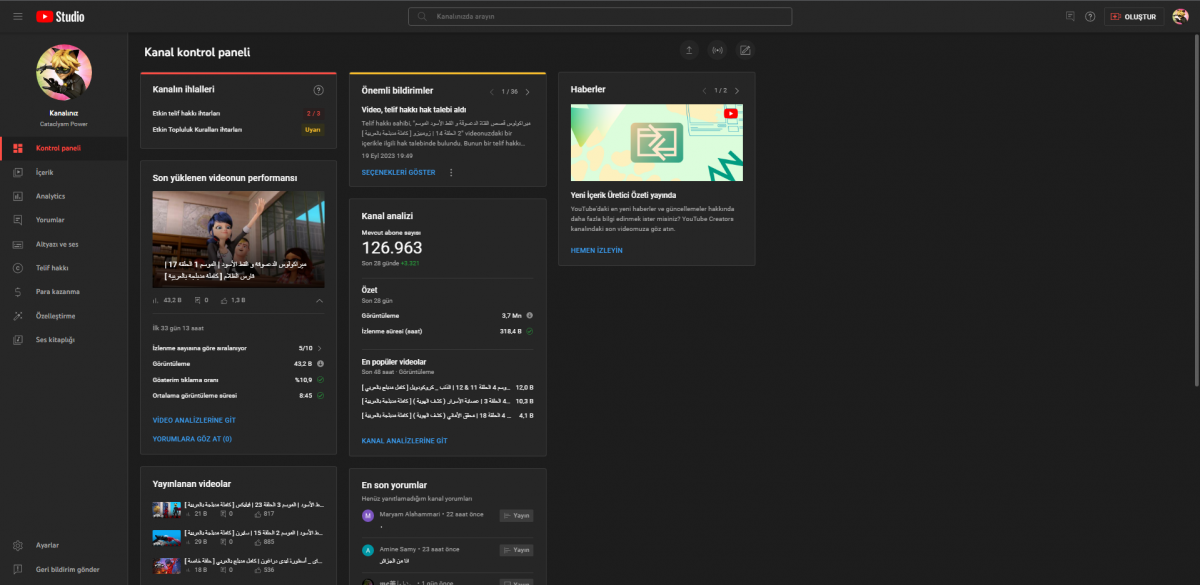Click the HEMEN İZLEYİN link
1200x585 pixels.
[x=596, y=250]
